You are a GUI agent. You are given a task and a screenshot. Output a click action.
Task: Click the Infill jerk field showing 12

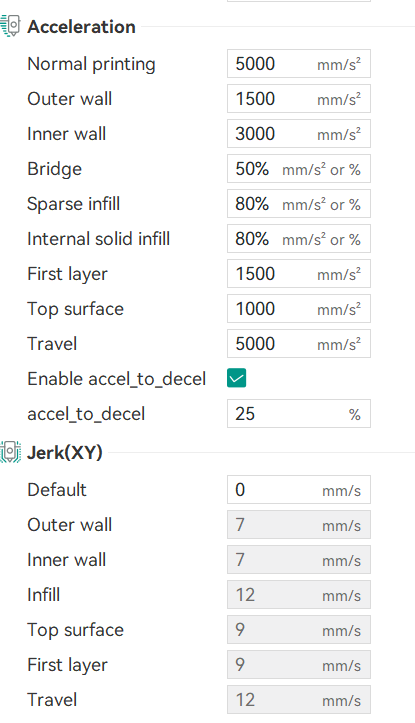tap(299, 595)
